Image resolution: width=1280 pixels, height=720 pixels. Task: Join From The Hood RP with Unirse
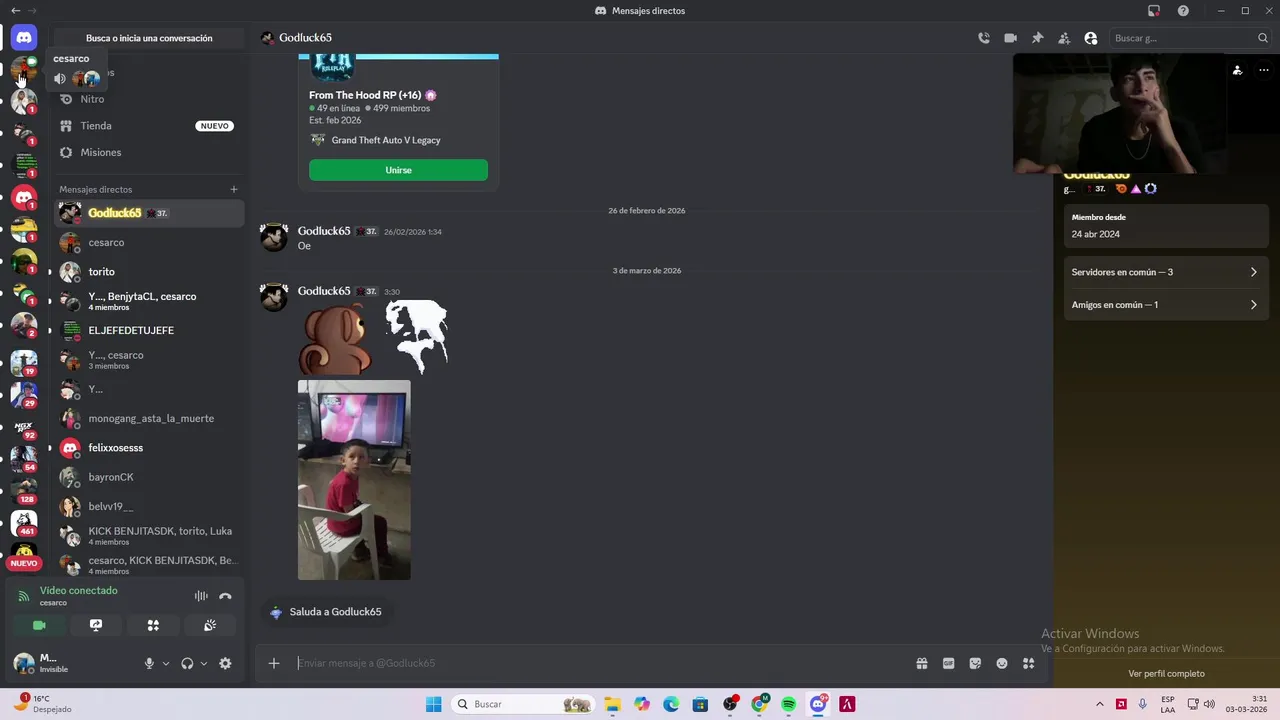point(398,170)
